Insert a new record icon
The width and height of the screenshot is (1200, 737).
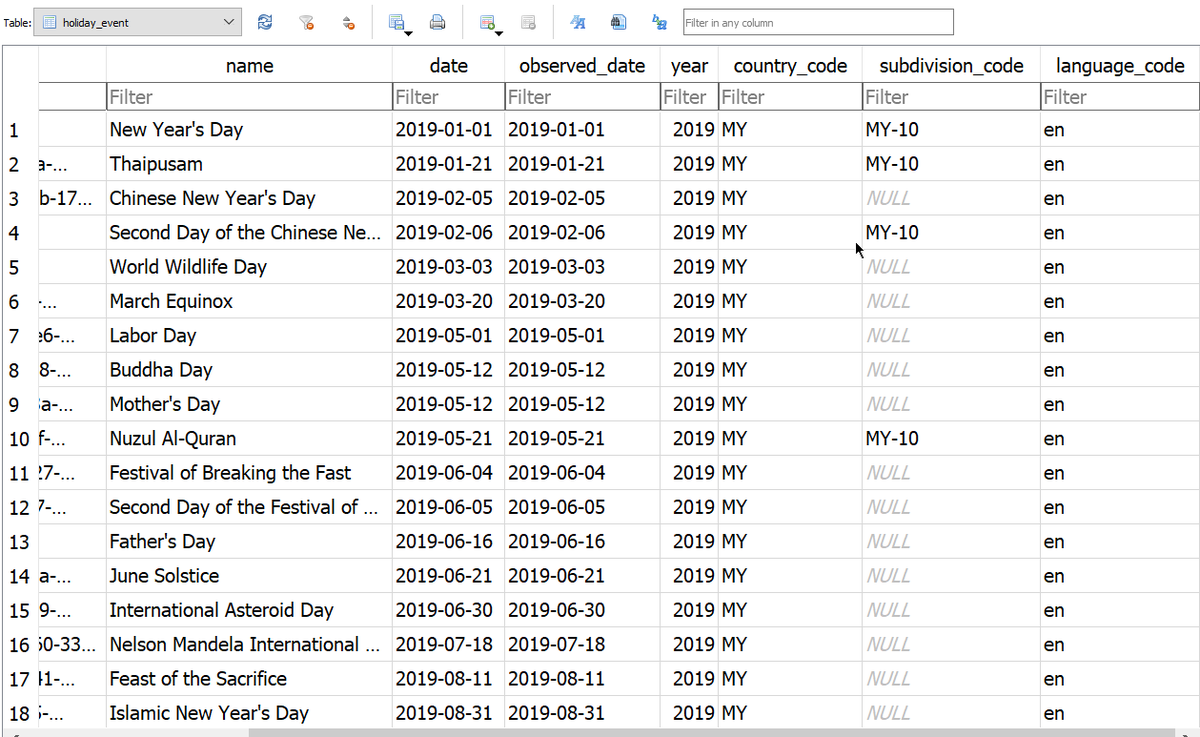487,22
